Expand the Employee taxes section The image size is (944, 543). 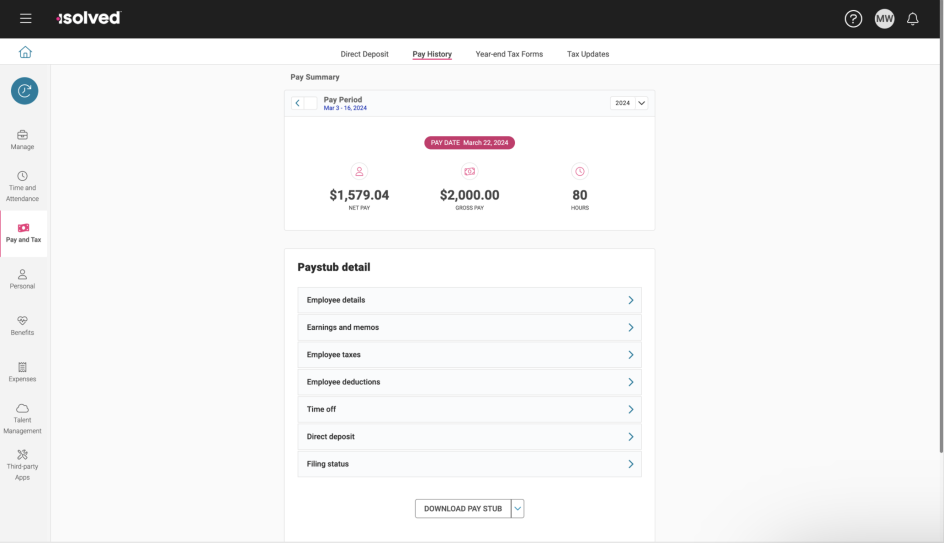click(469, 355)
